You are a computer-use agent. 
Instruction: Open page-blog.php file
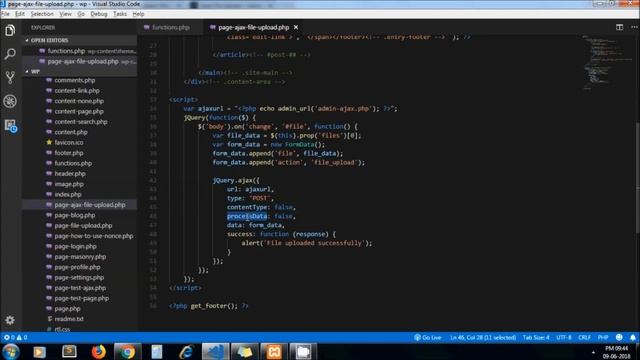pyautogui.click(x=75, y=215)
